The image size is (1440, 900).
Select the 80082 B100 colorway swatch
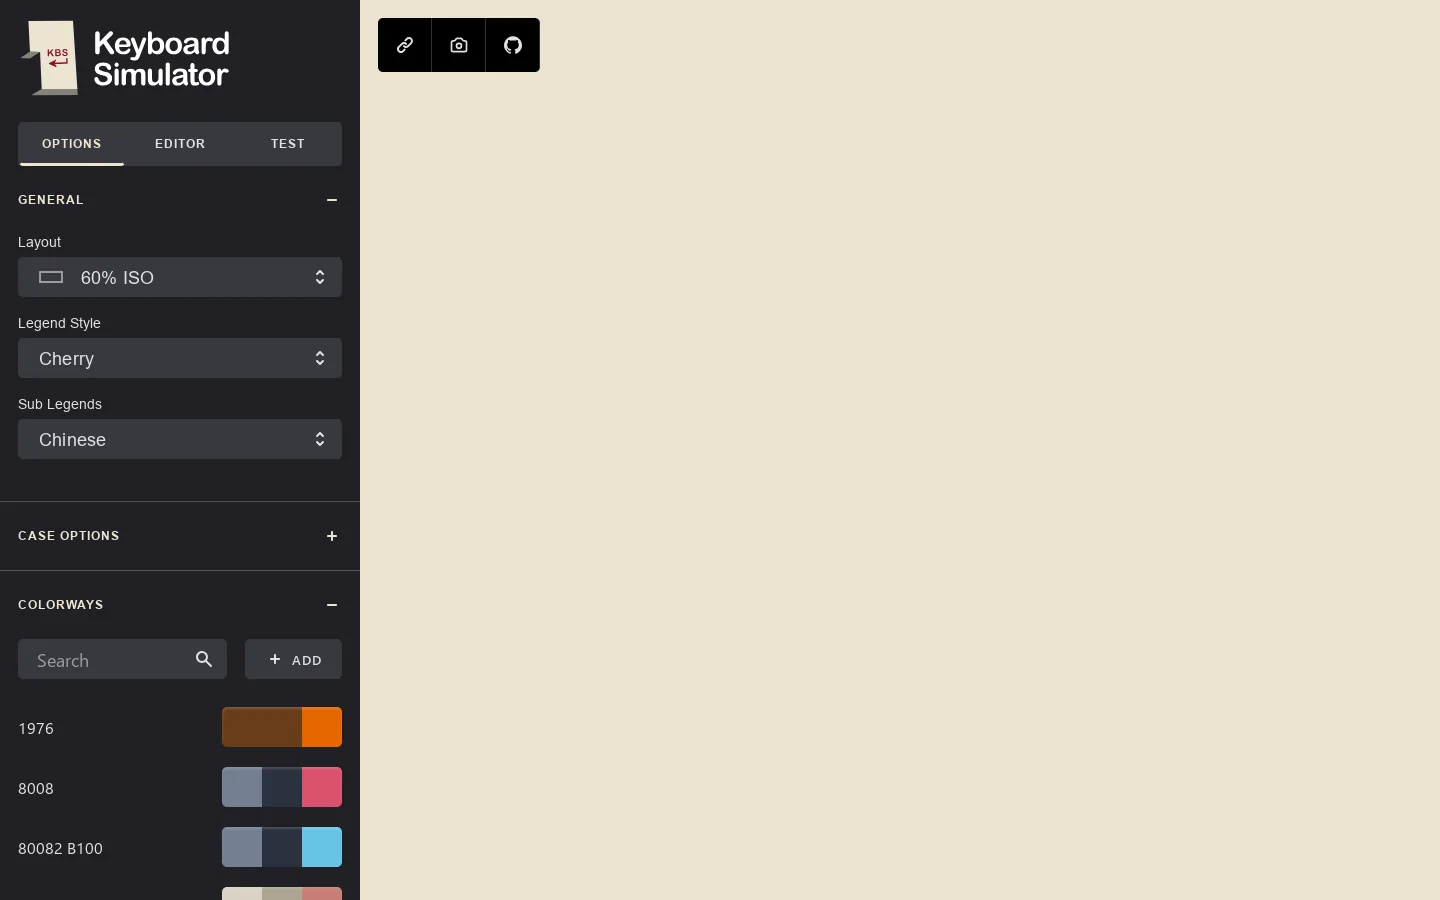282,847
